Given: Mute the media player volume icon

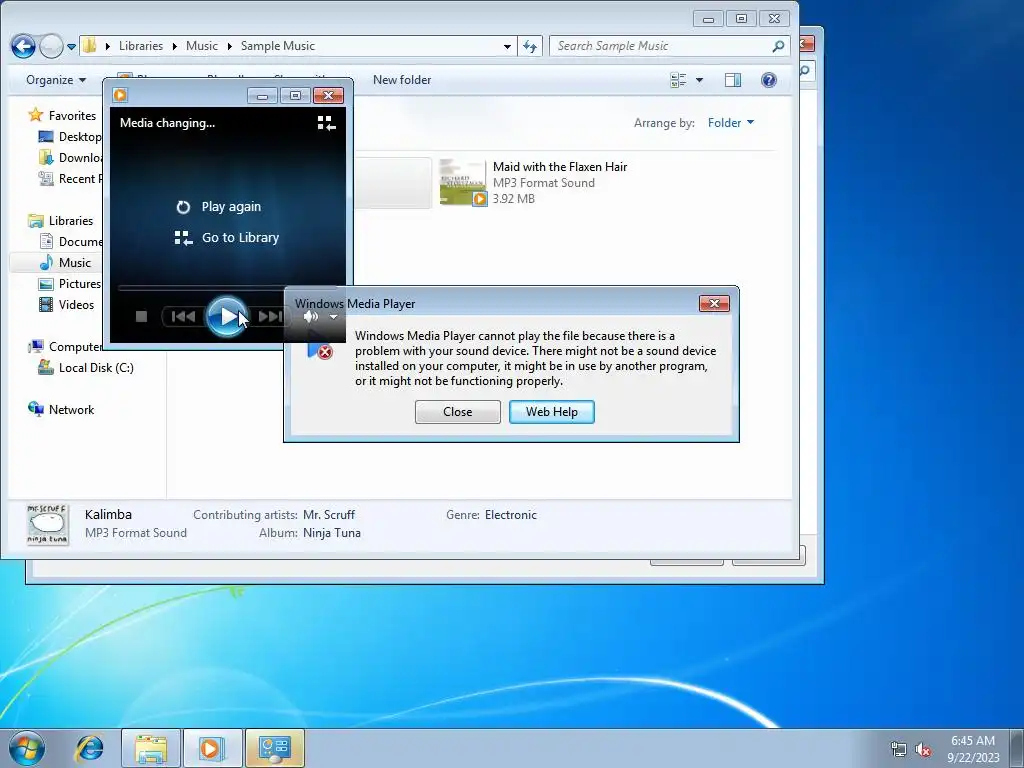Looking at the screenshot, I should pos(311,317).
